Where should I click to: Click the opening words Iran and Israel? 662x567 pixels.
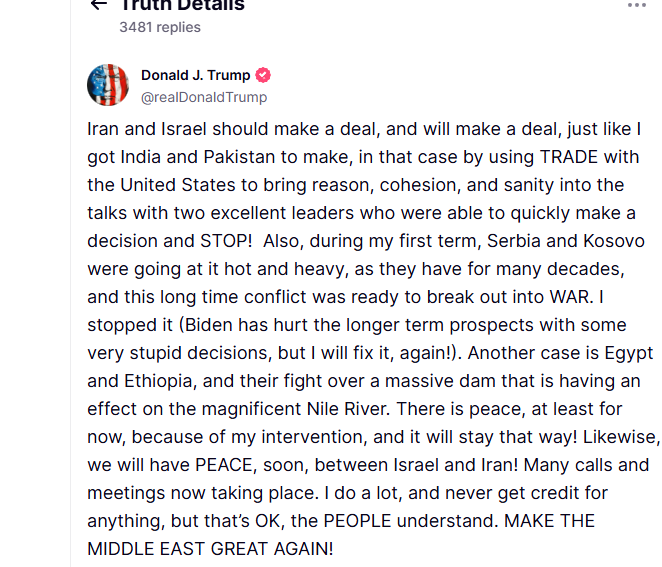147,129
